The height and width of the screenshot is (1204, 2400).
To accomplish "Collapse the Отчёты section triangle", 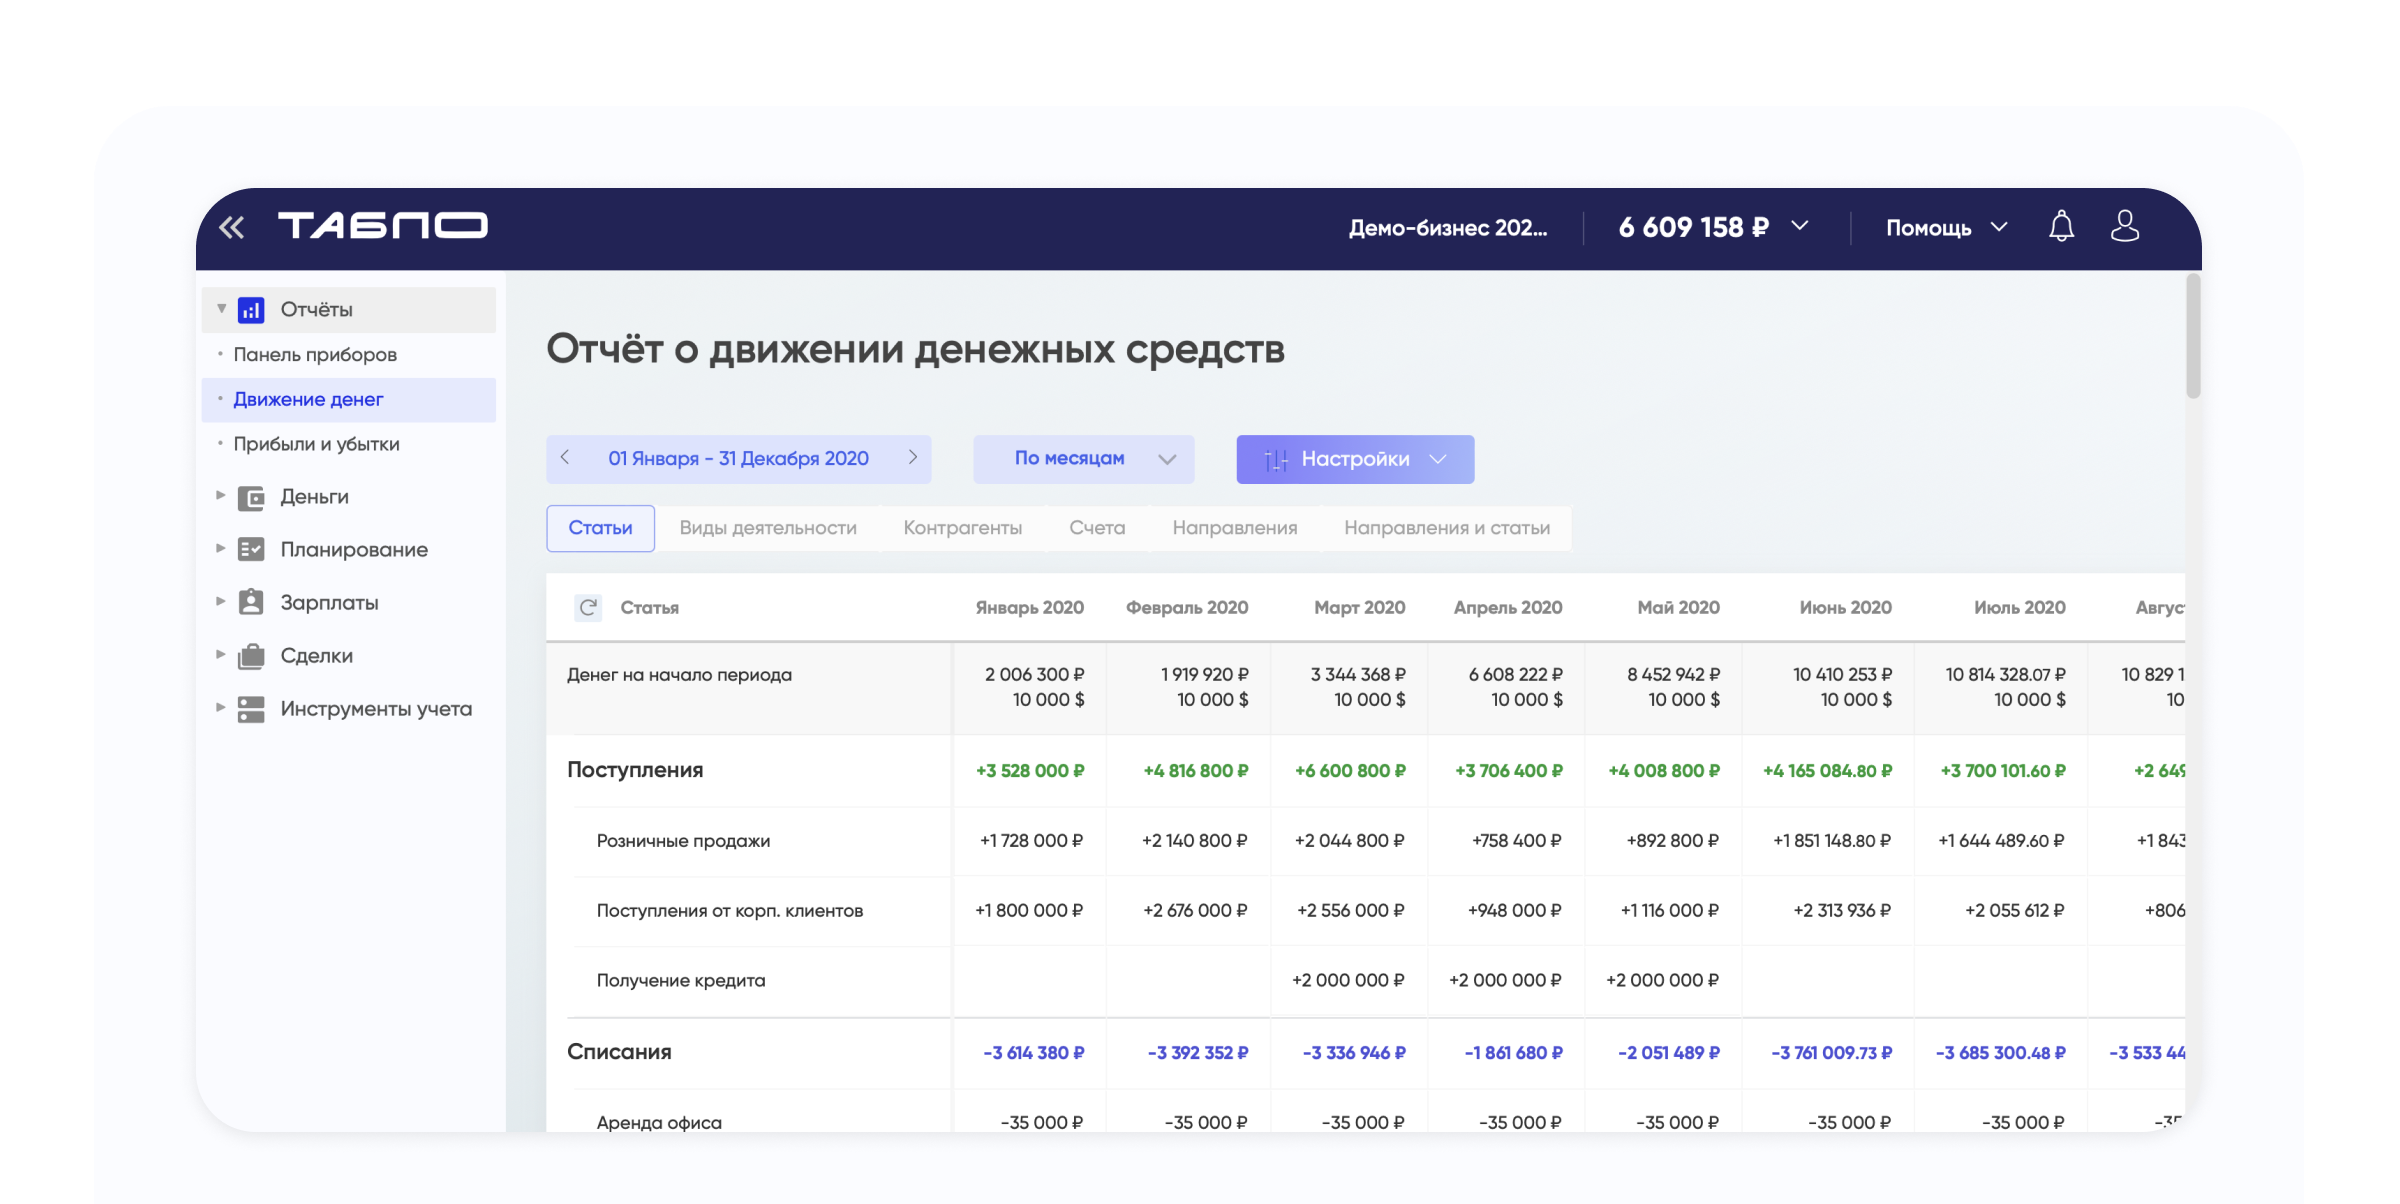I will 222,309.
